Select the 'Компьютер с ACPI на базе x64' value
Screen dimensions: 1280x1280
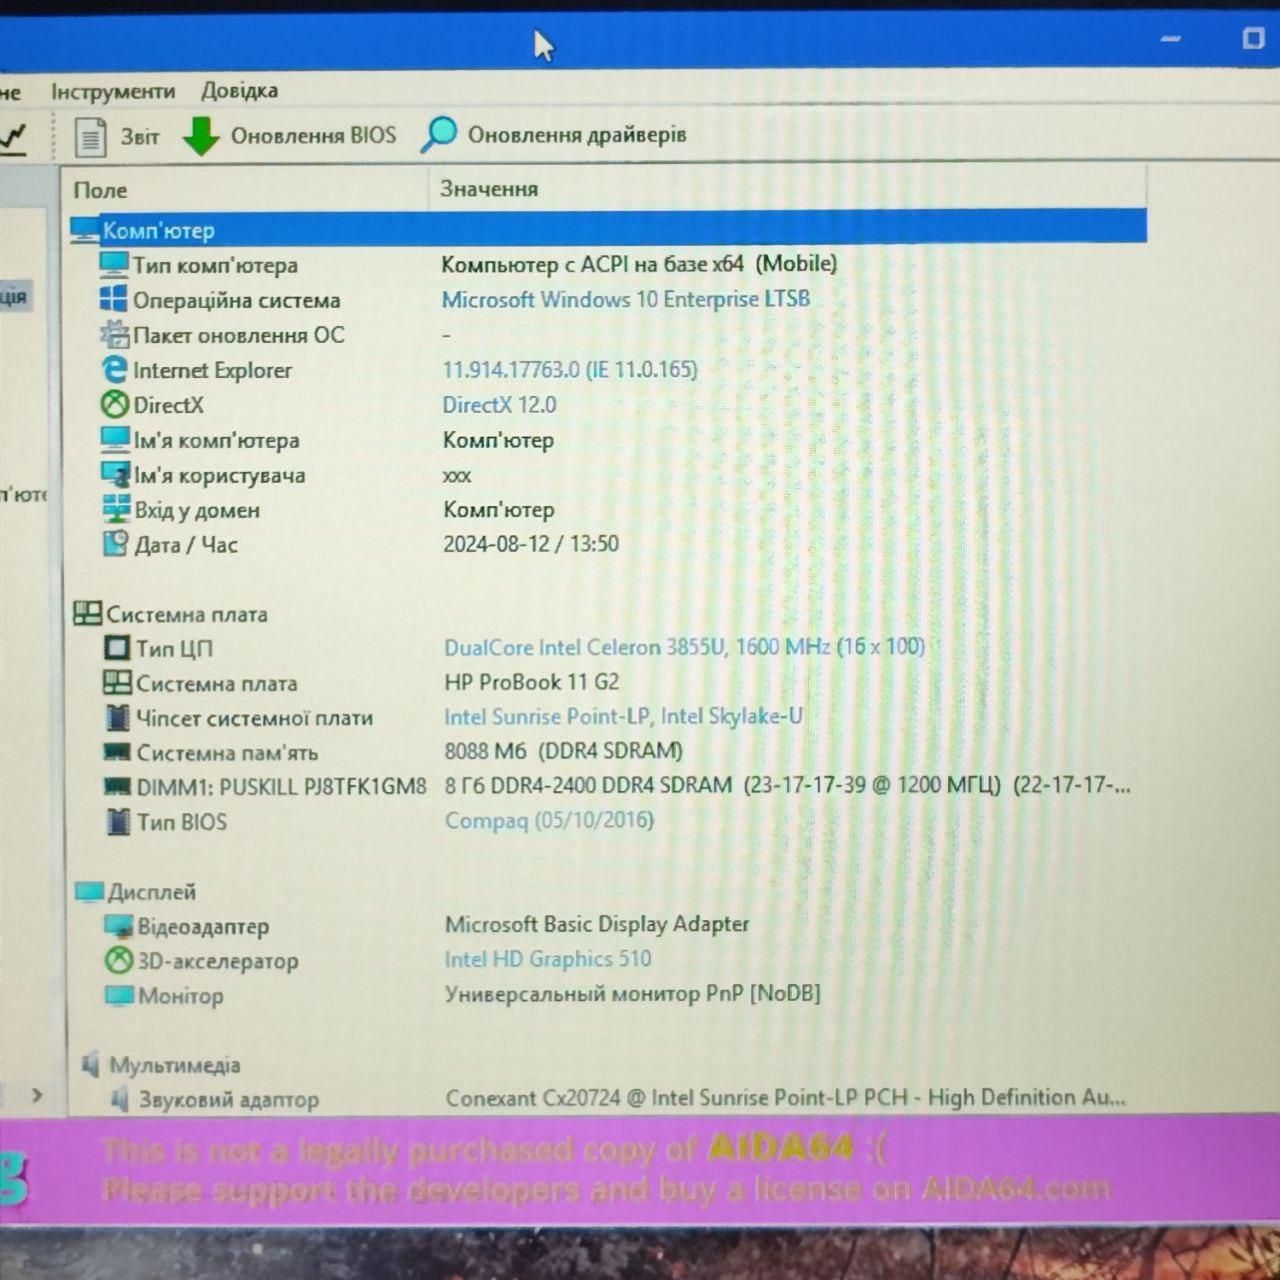point(639,264)
